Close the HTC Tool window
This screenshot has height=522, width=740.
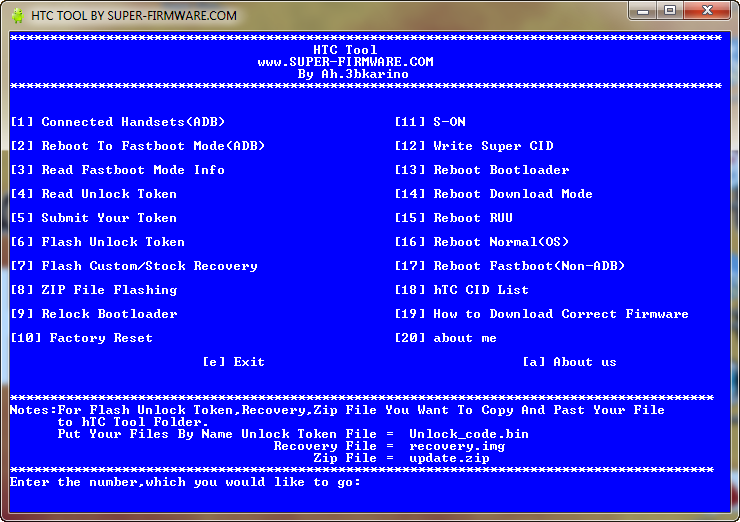[706, 10]
